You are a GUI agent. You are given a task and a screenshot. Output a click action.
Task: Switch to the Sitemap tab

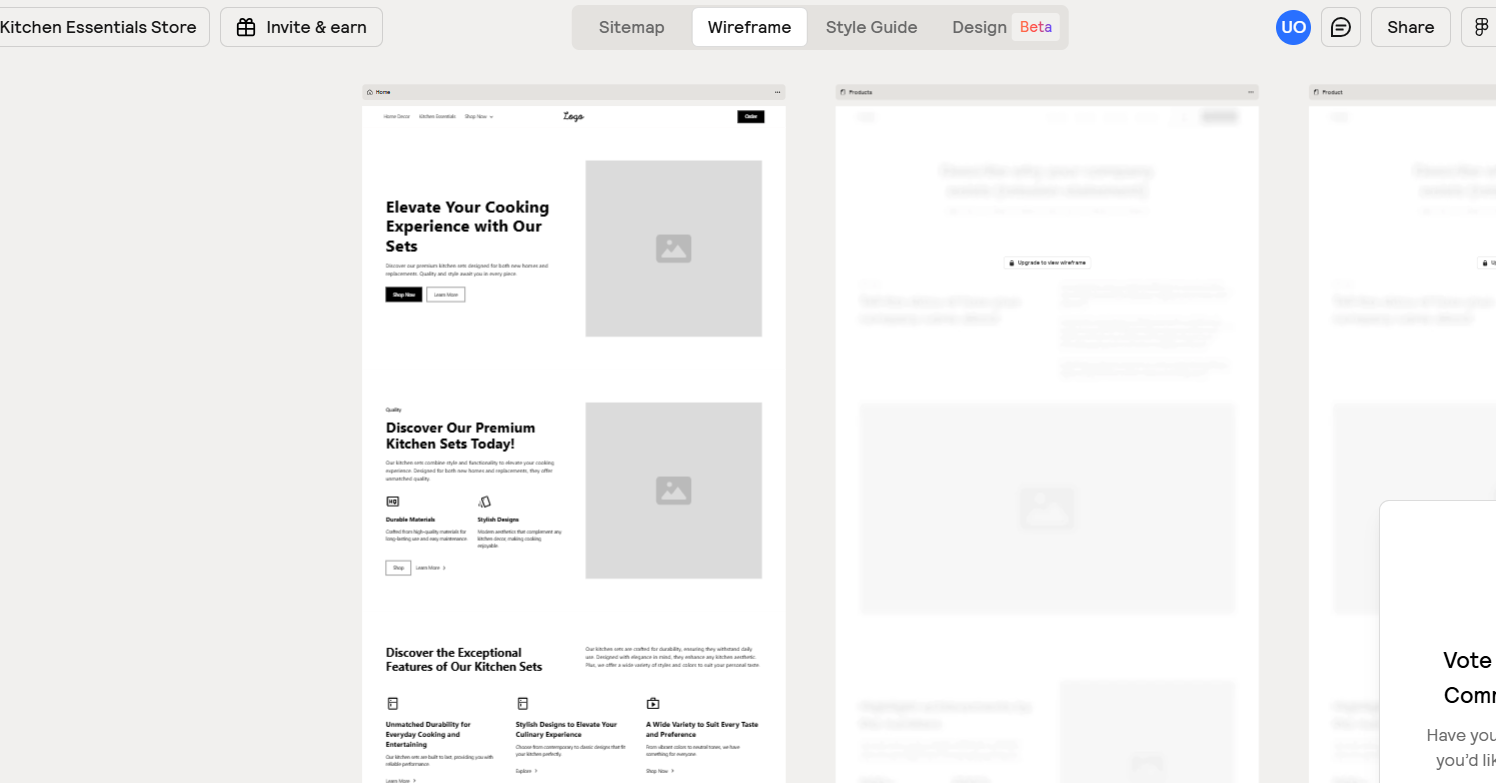pyautogui.click(x=631, y=27)
